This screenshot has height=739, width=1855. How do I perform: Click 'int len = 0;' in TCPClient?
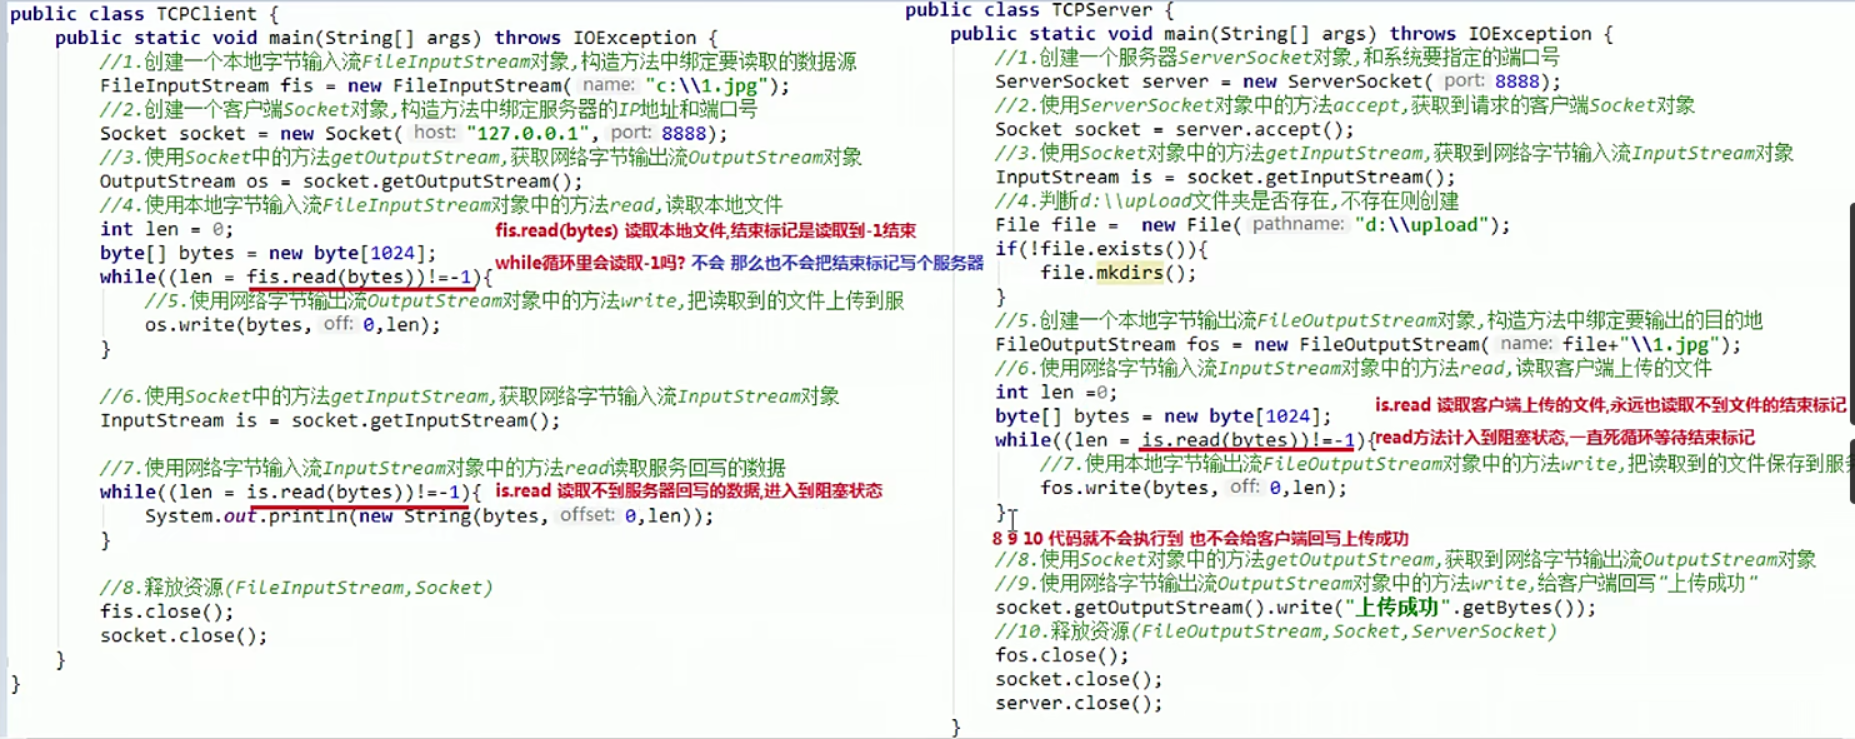click(x=166, y=230)
